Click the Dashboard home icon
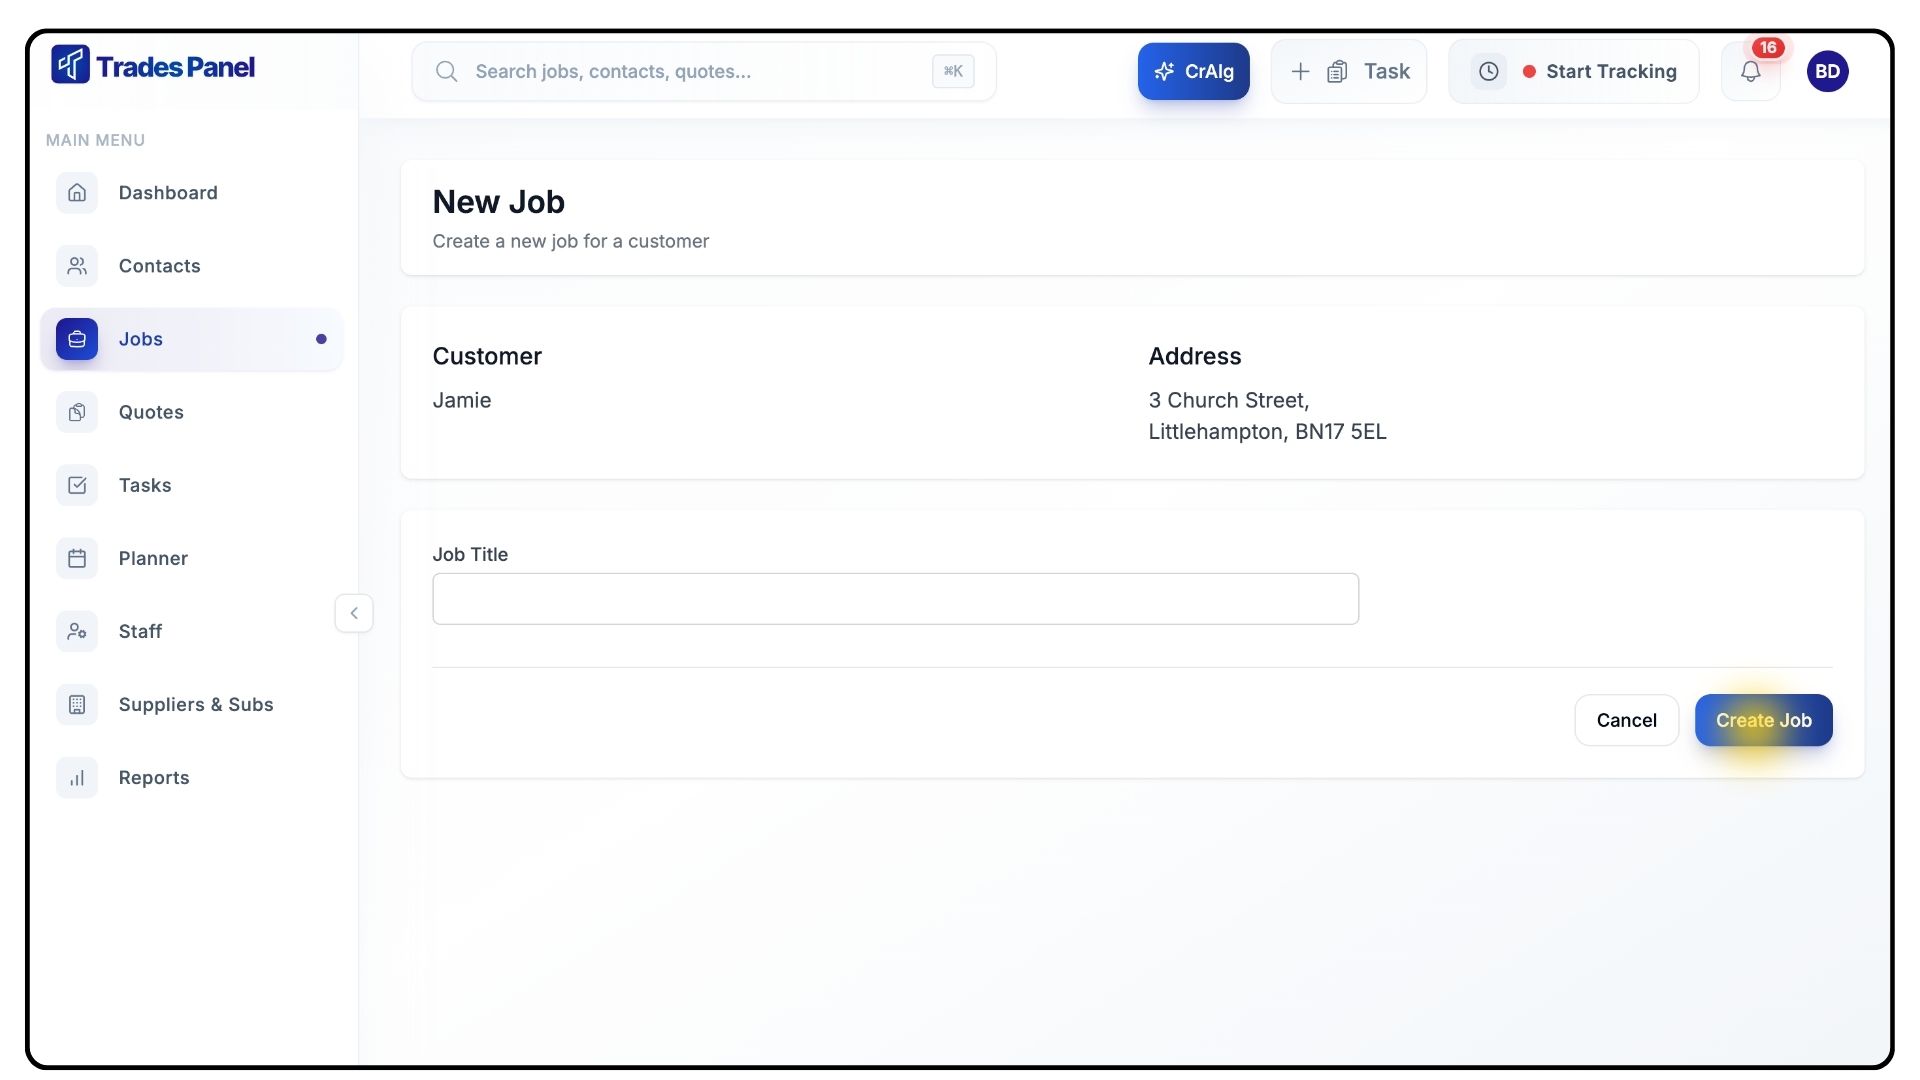The image size is (1920, 1080). click(77, 193)
